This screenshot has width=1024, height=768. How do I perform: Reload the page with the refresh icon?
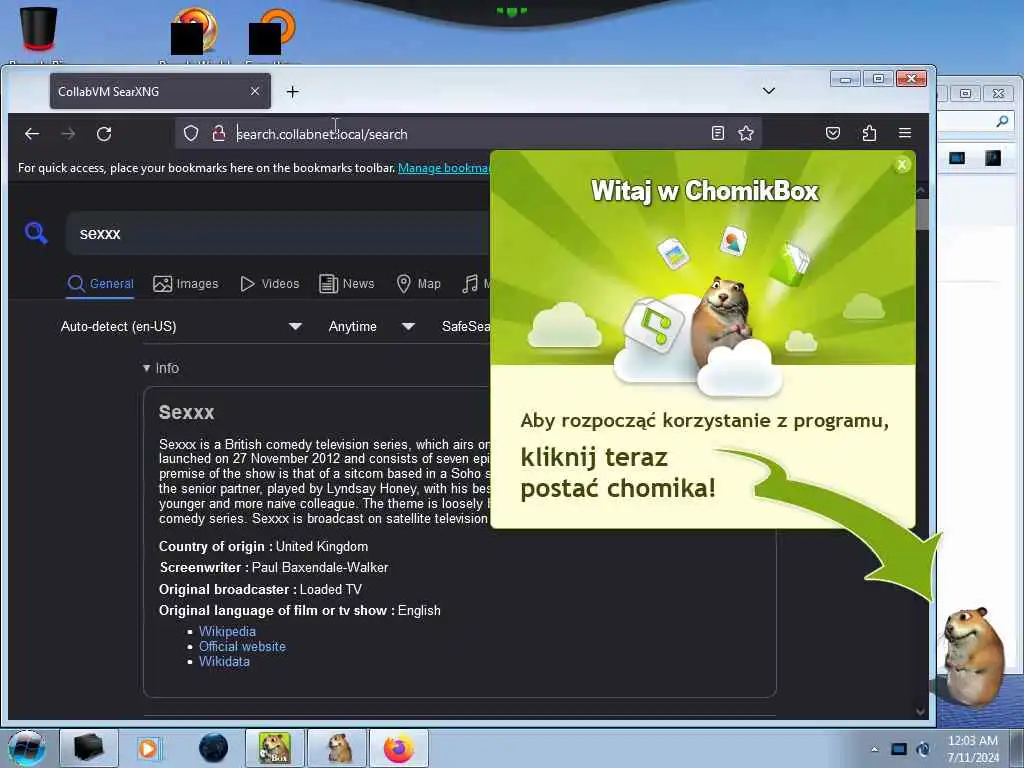[x=104, y=134]
